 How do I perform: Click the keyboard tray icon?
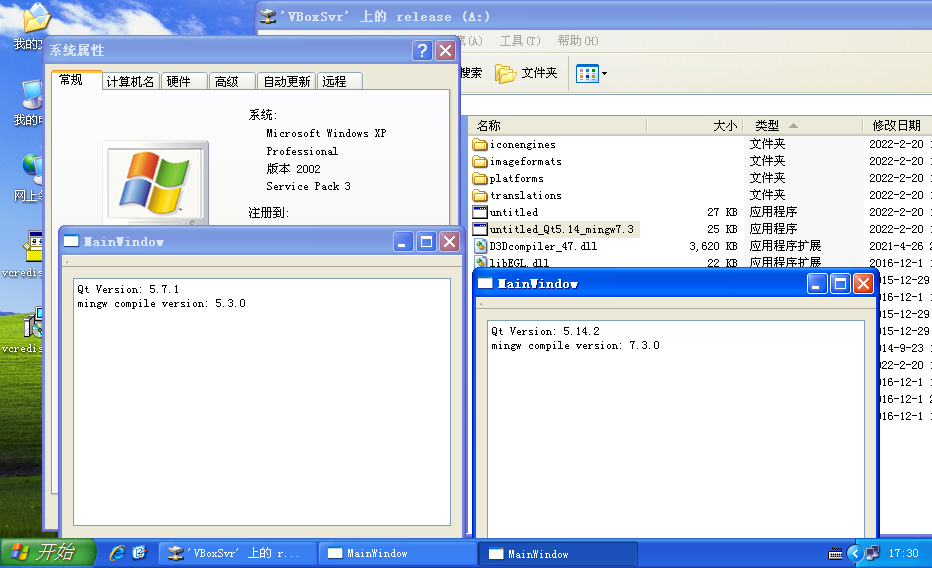click(836, 554)
